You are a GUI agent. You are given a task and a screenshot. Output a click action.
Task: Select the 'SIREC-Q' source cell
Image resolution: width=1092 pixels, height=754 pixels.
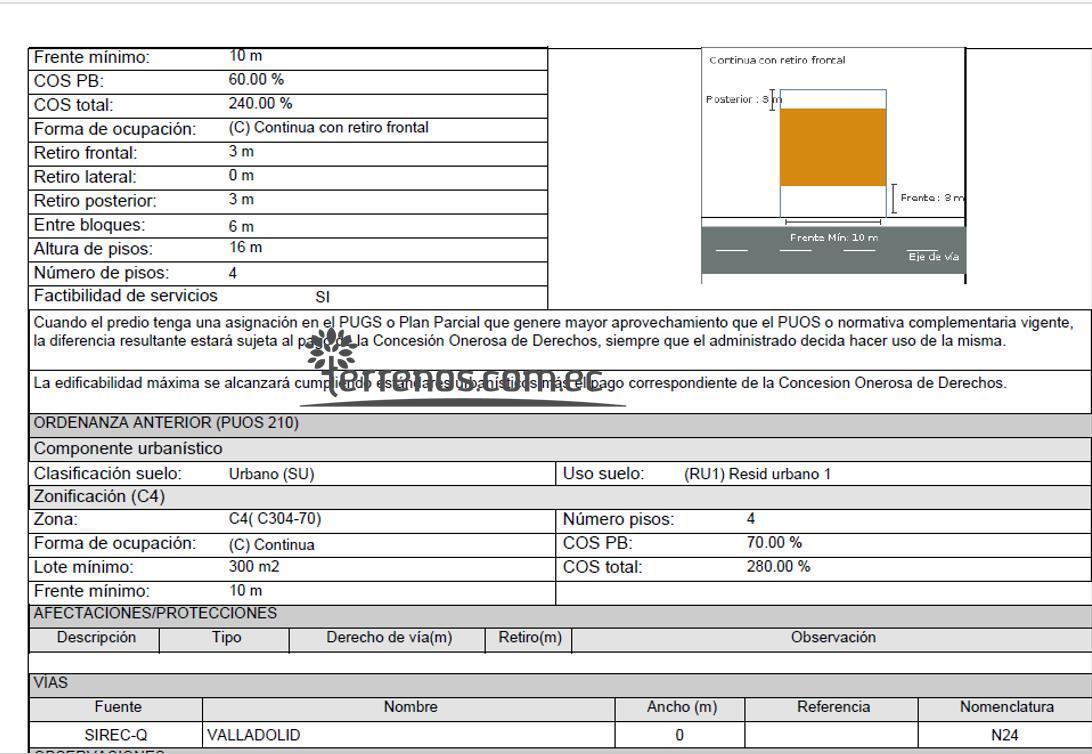point(116,735)
